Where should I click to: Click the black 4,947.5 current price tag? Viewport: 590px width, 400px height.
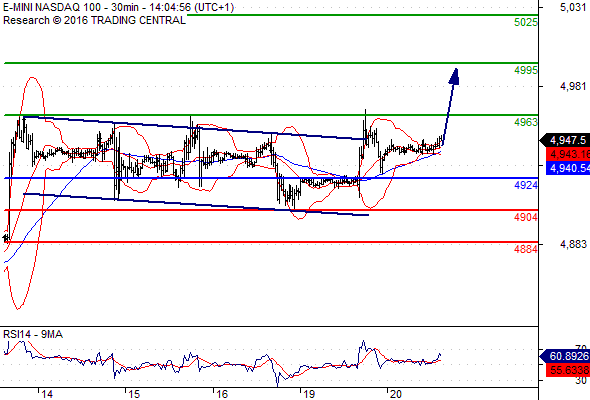click(565, 140)
